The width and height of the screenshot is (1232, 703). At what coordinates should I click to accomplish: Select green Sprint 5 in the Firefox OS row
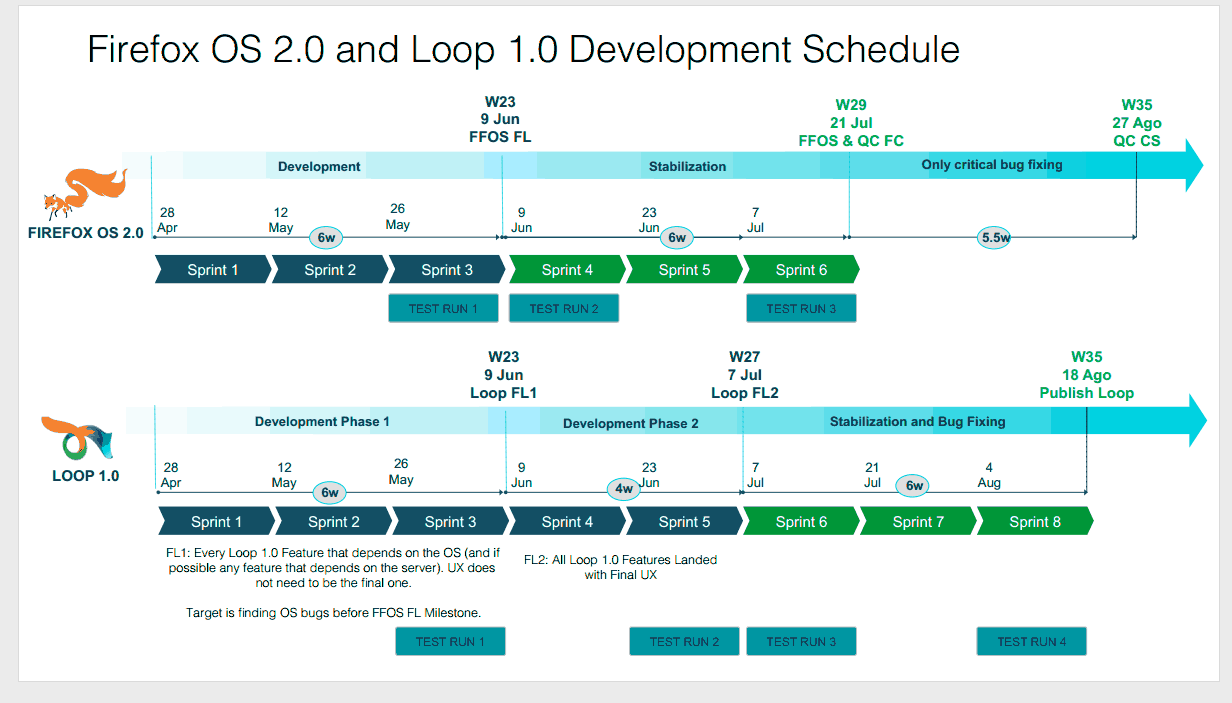[684, 270]
